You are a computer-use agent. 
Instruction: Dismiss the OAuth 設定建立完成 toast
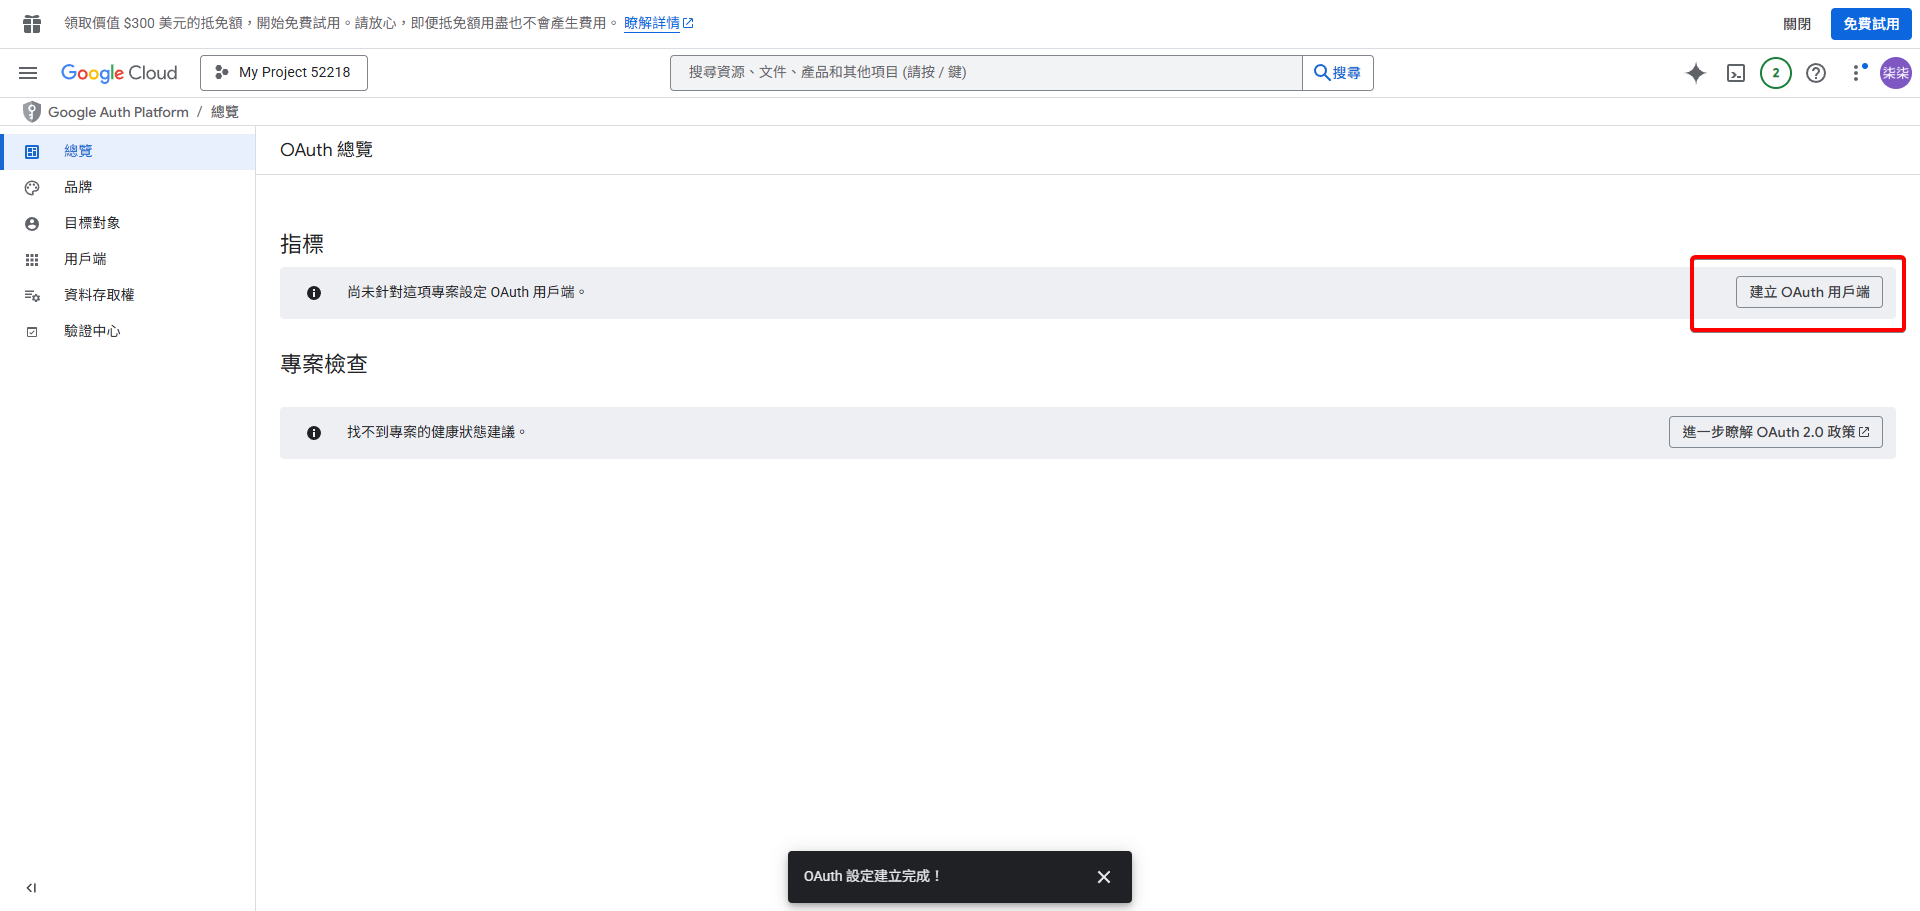point(1103,876)
